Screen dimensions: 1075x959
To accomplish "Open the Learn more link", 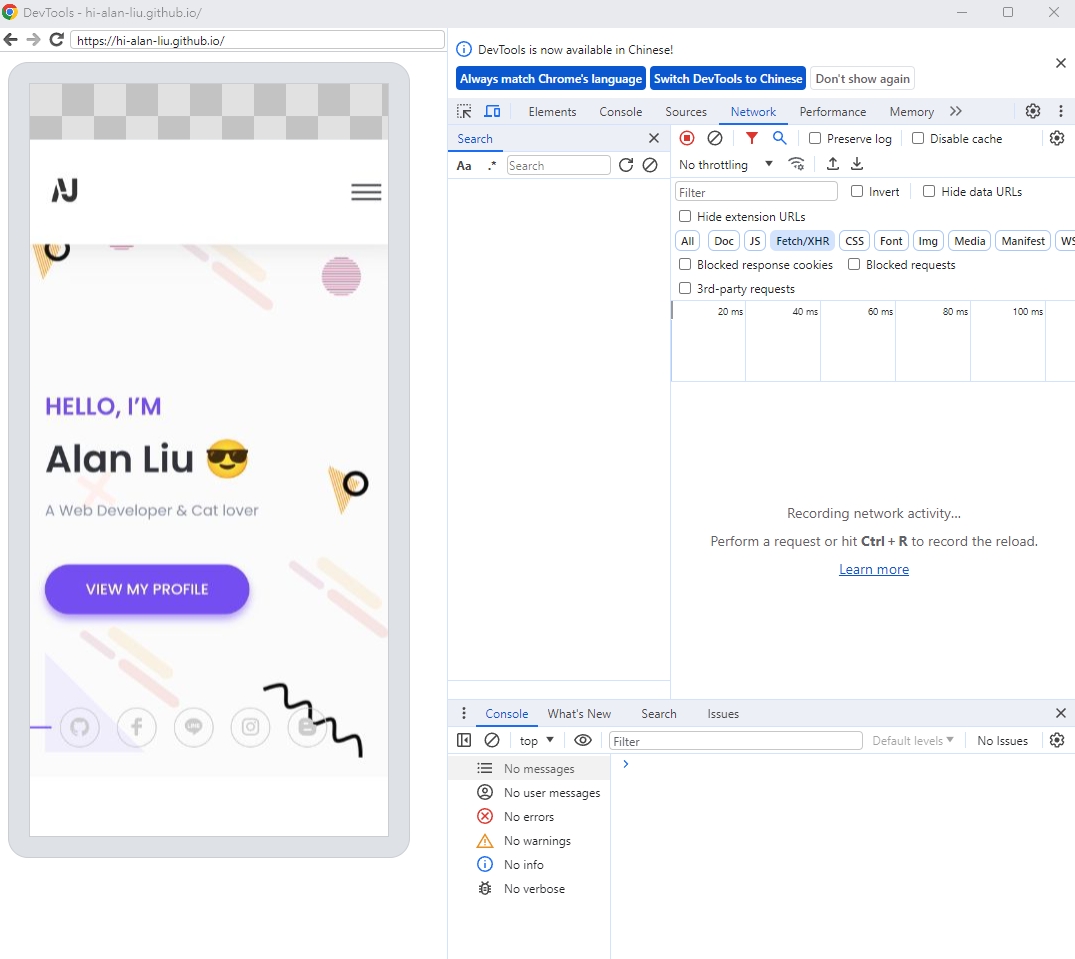I will pos(873,569).
